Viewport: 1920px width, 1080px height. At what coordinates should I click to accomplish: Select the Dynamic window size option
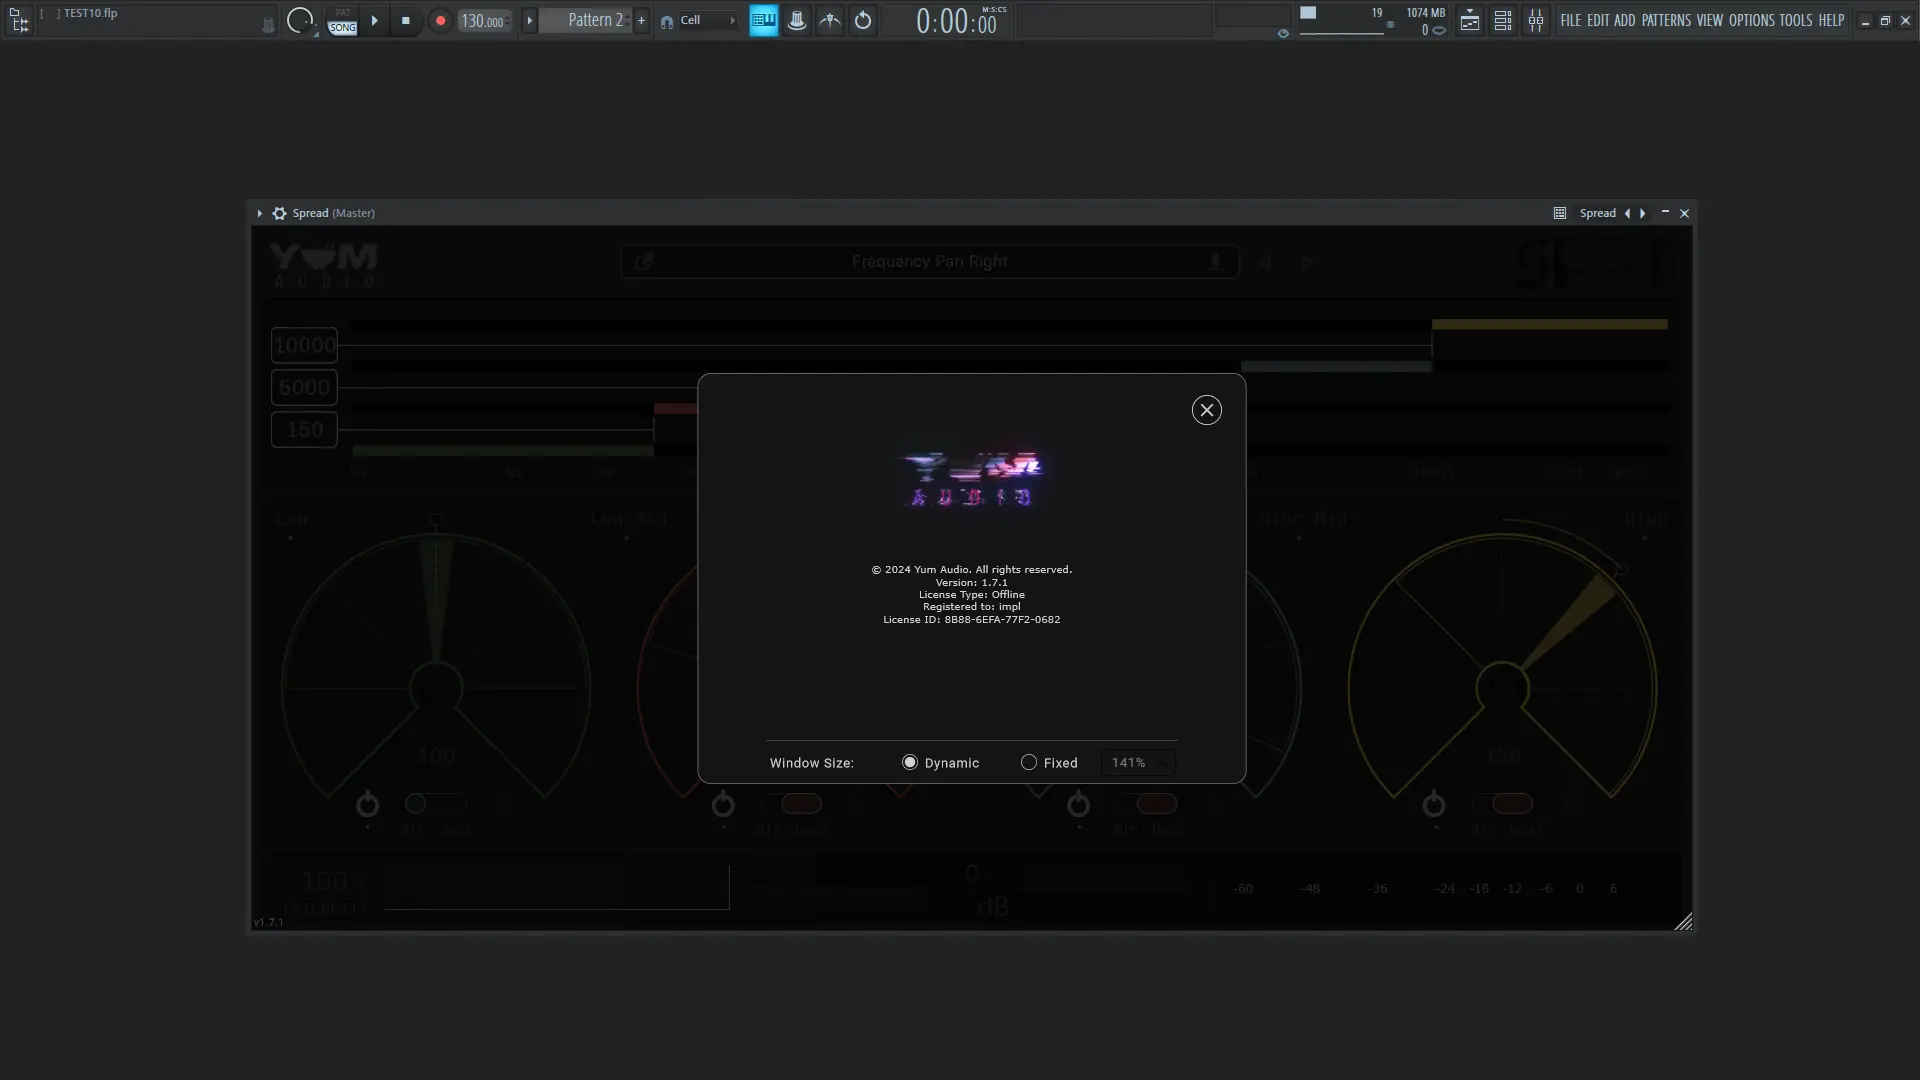click(909, 762)
